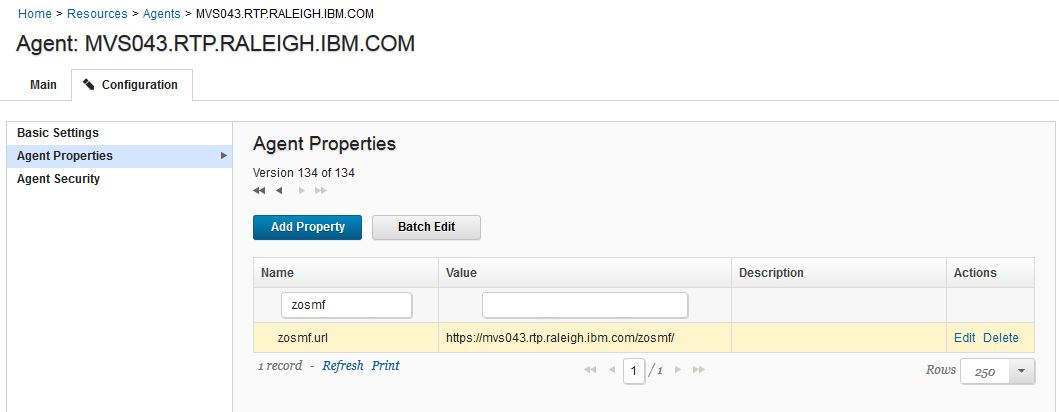1059x412 pixels.
Task: Click the Name filter field
Action: (x=346, y=305)
